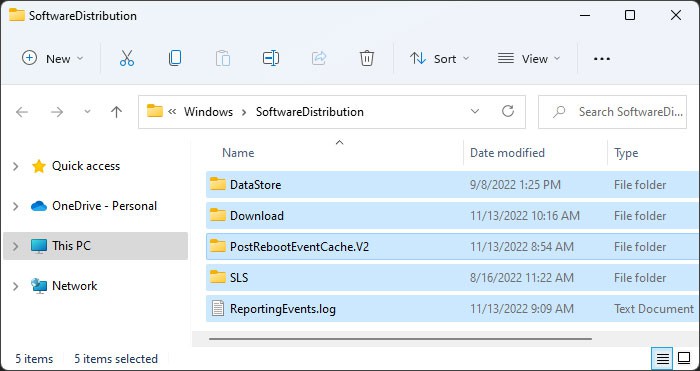Screen dimensions: 700x371
Task: Switch to details view layout icon
Action: (x=663, y=358)
